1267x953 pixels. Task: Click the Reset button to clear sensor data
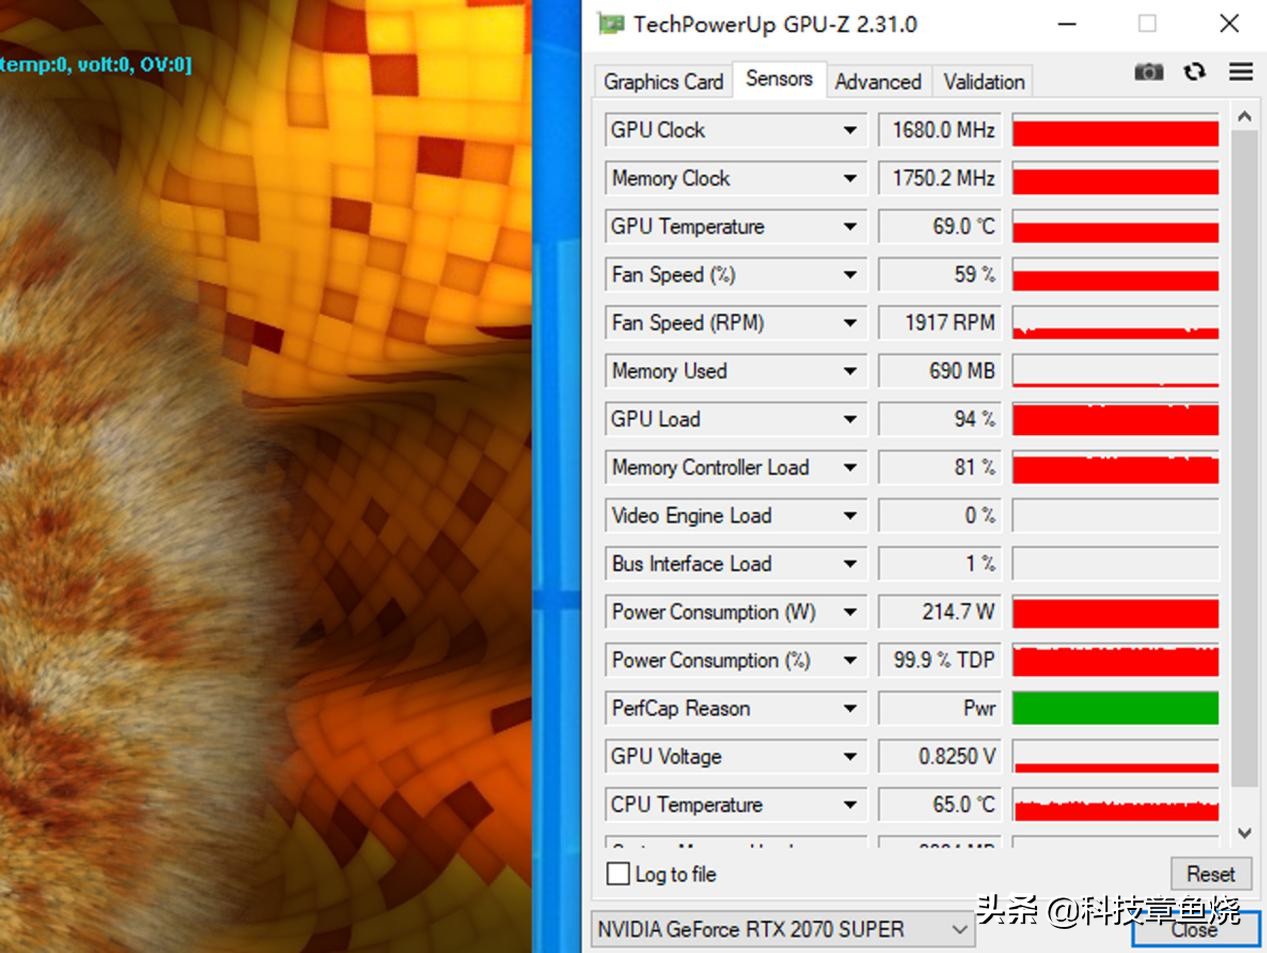[1210, 873]
